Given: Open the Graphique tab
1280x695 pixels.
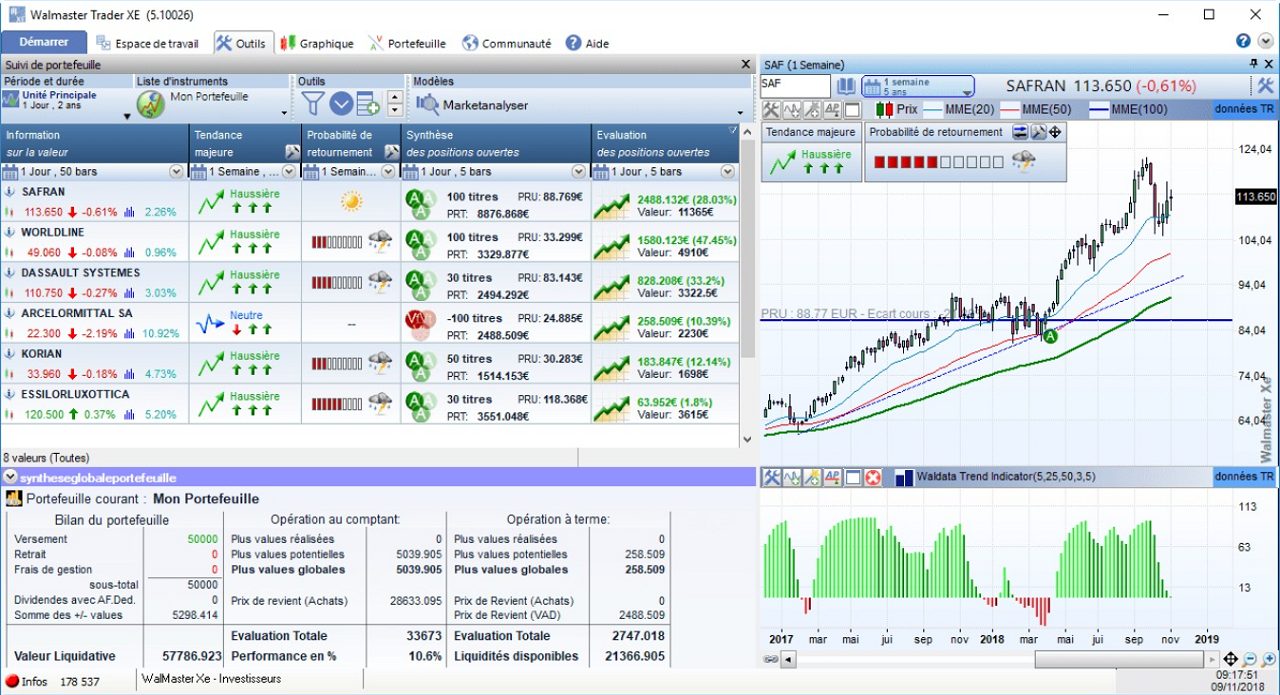Looking at the screenshot, I should tap(316, 43).
